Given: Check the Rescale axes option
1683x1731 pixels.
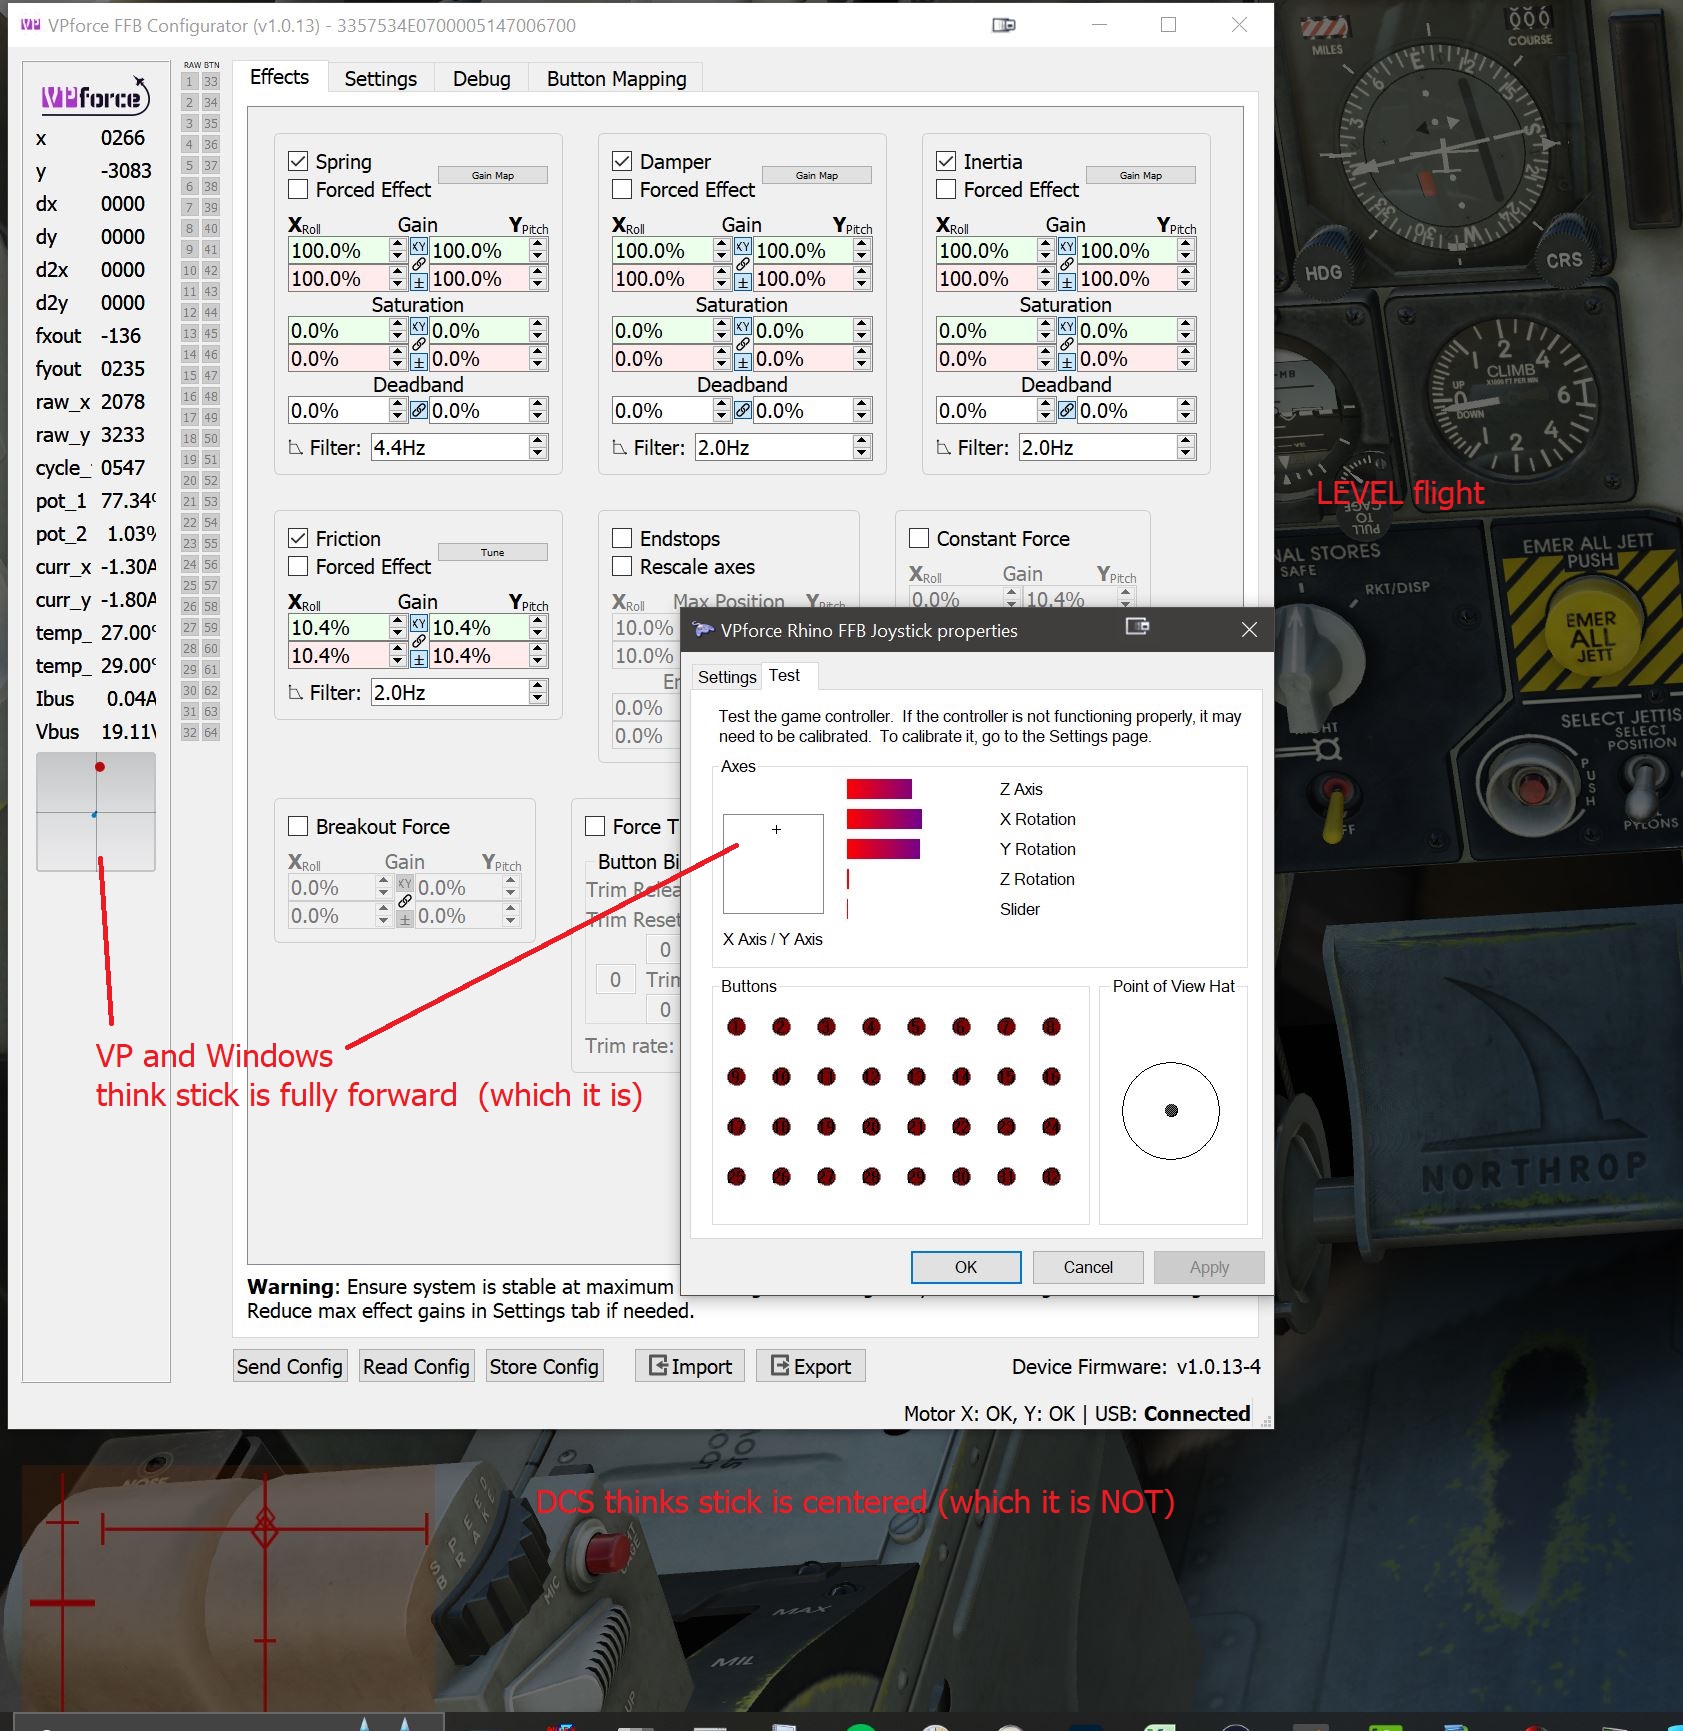Looking at the screenshot, I should point(622,566).
